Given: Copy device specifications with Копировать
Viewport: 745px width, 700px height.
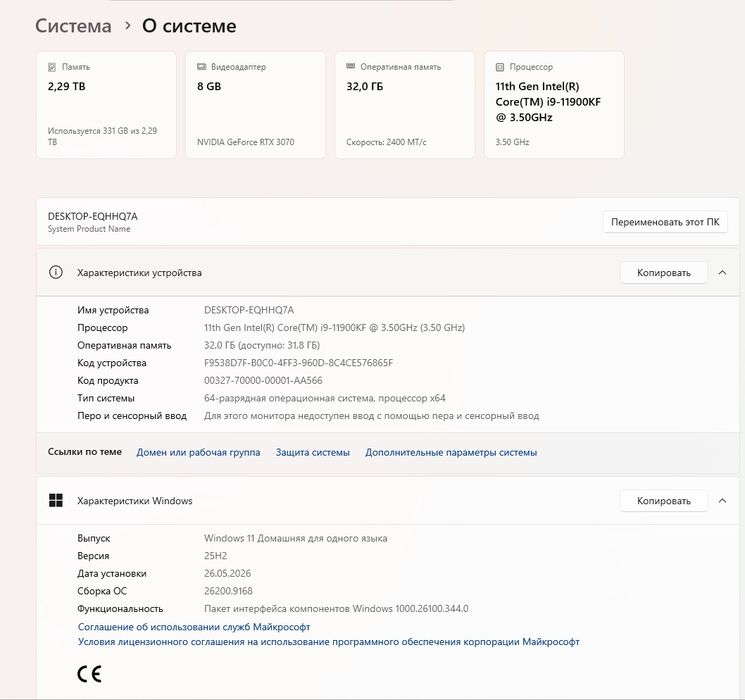Looking at the screenshot, I should coord(664,273).
